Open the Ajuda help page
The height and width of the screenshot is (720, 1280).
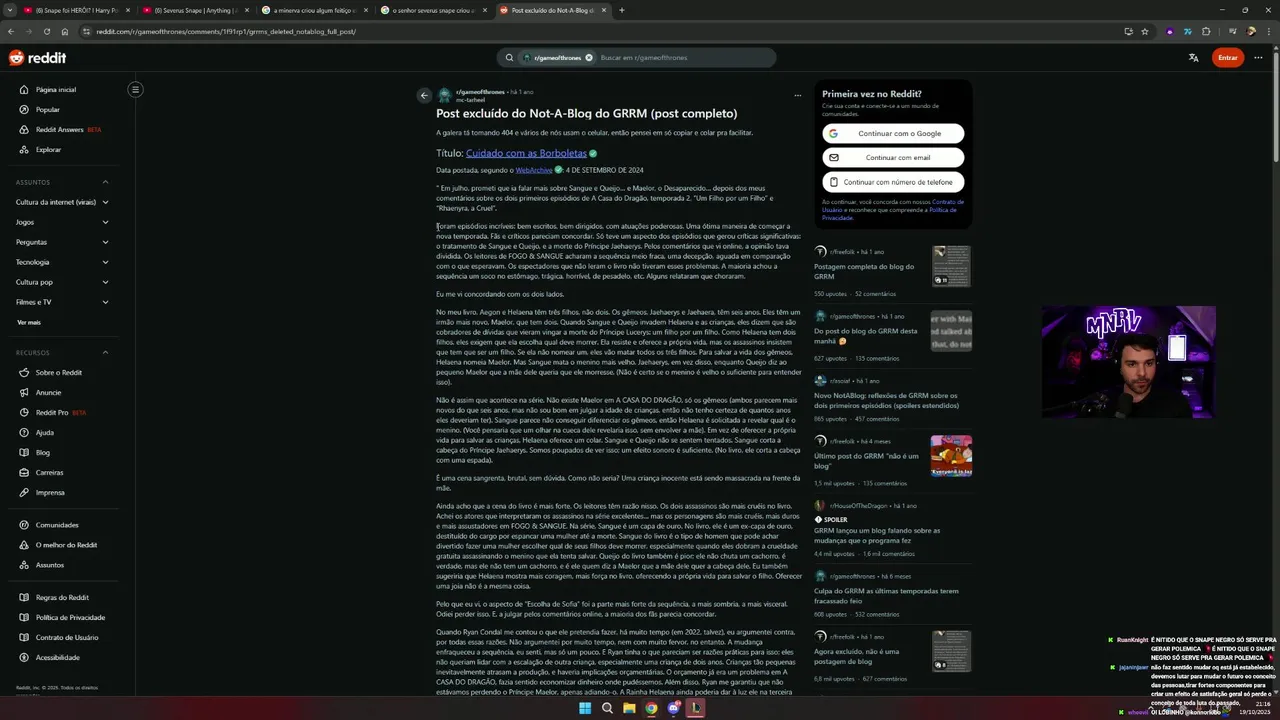tap(44, 433)
